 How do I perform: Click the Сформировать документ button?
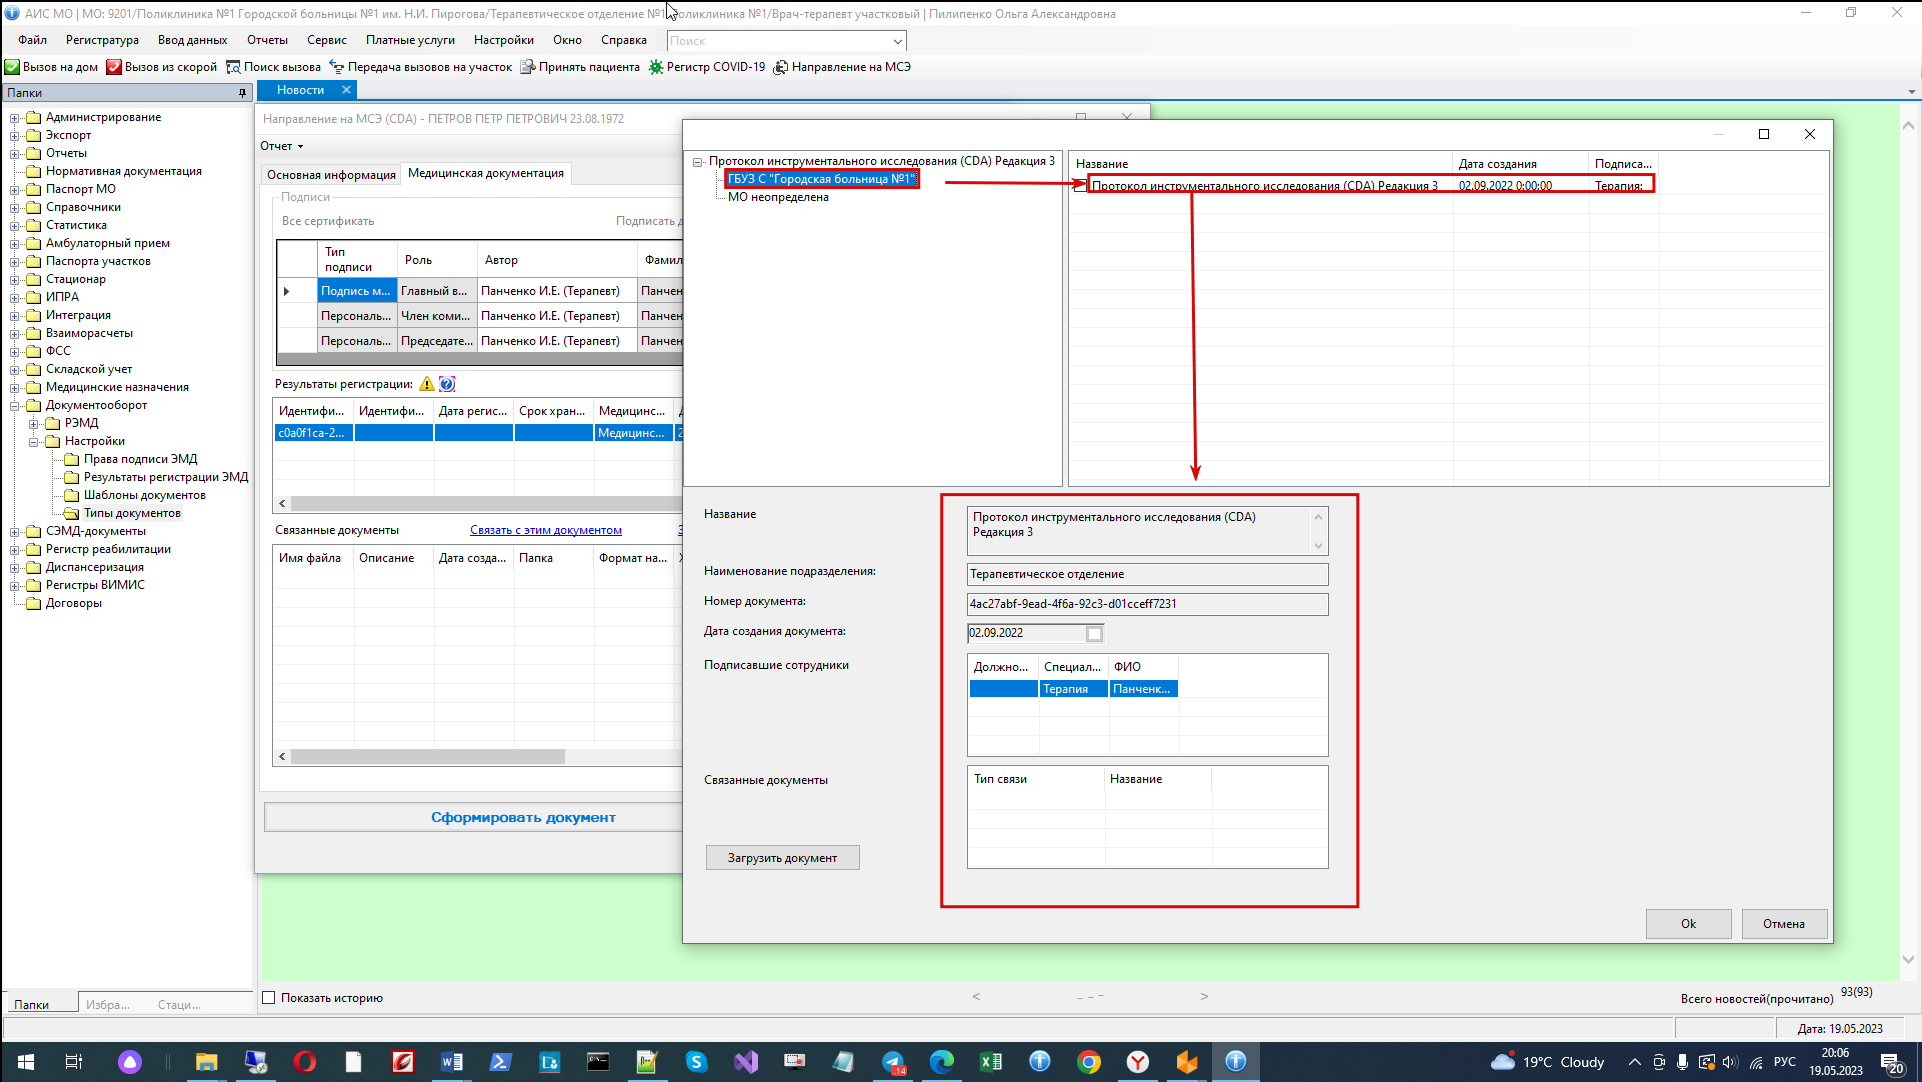point(523,817)
